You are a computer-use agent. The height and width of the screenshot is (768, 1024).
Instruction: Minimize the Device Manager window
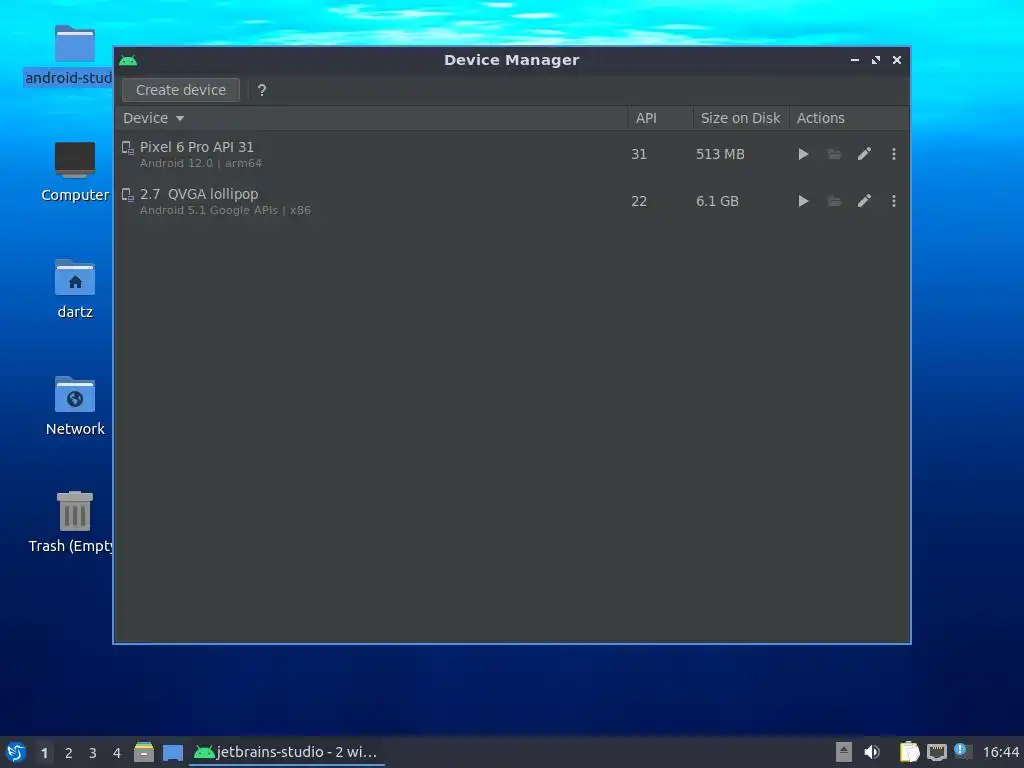855,60
